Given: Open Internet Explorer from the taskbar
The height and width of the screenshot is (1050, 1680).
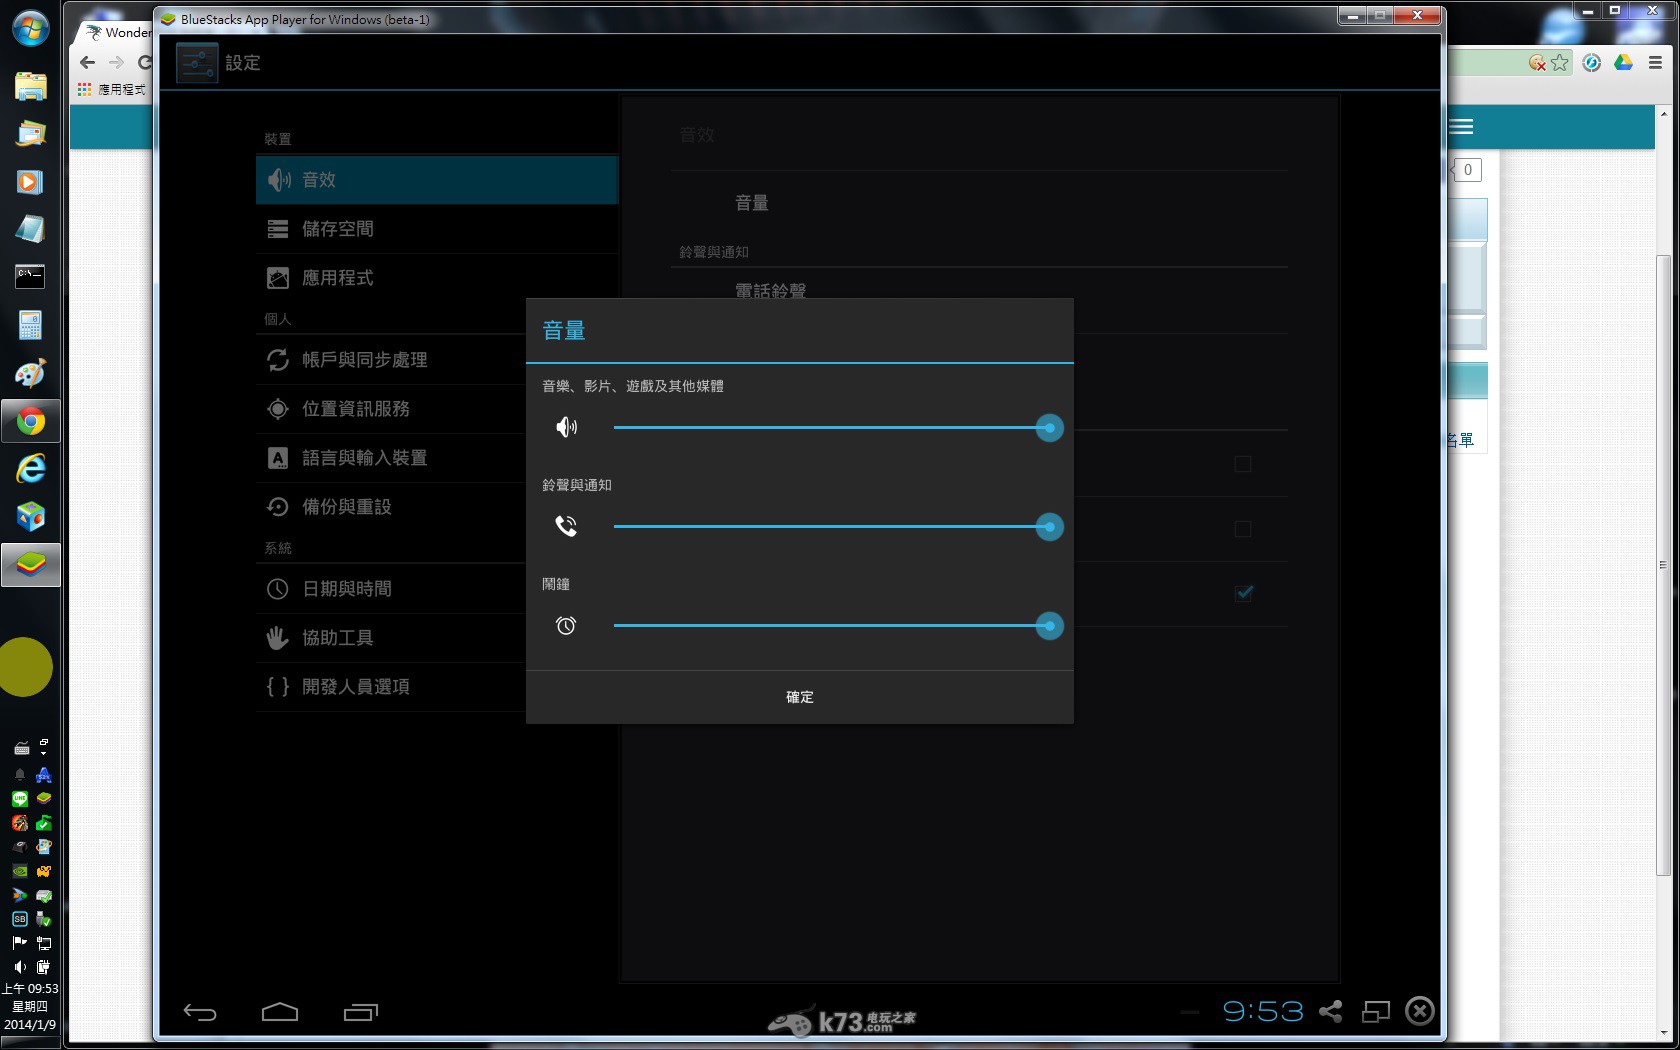Looking at the screenshot, I should coord(30,469).
